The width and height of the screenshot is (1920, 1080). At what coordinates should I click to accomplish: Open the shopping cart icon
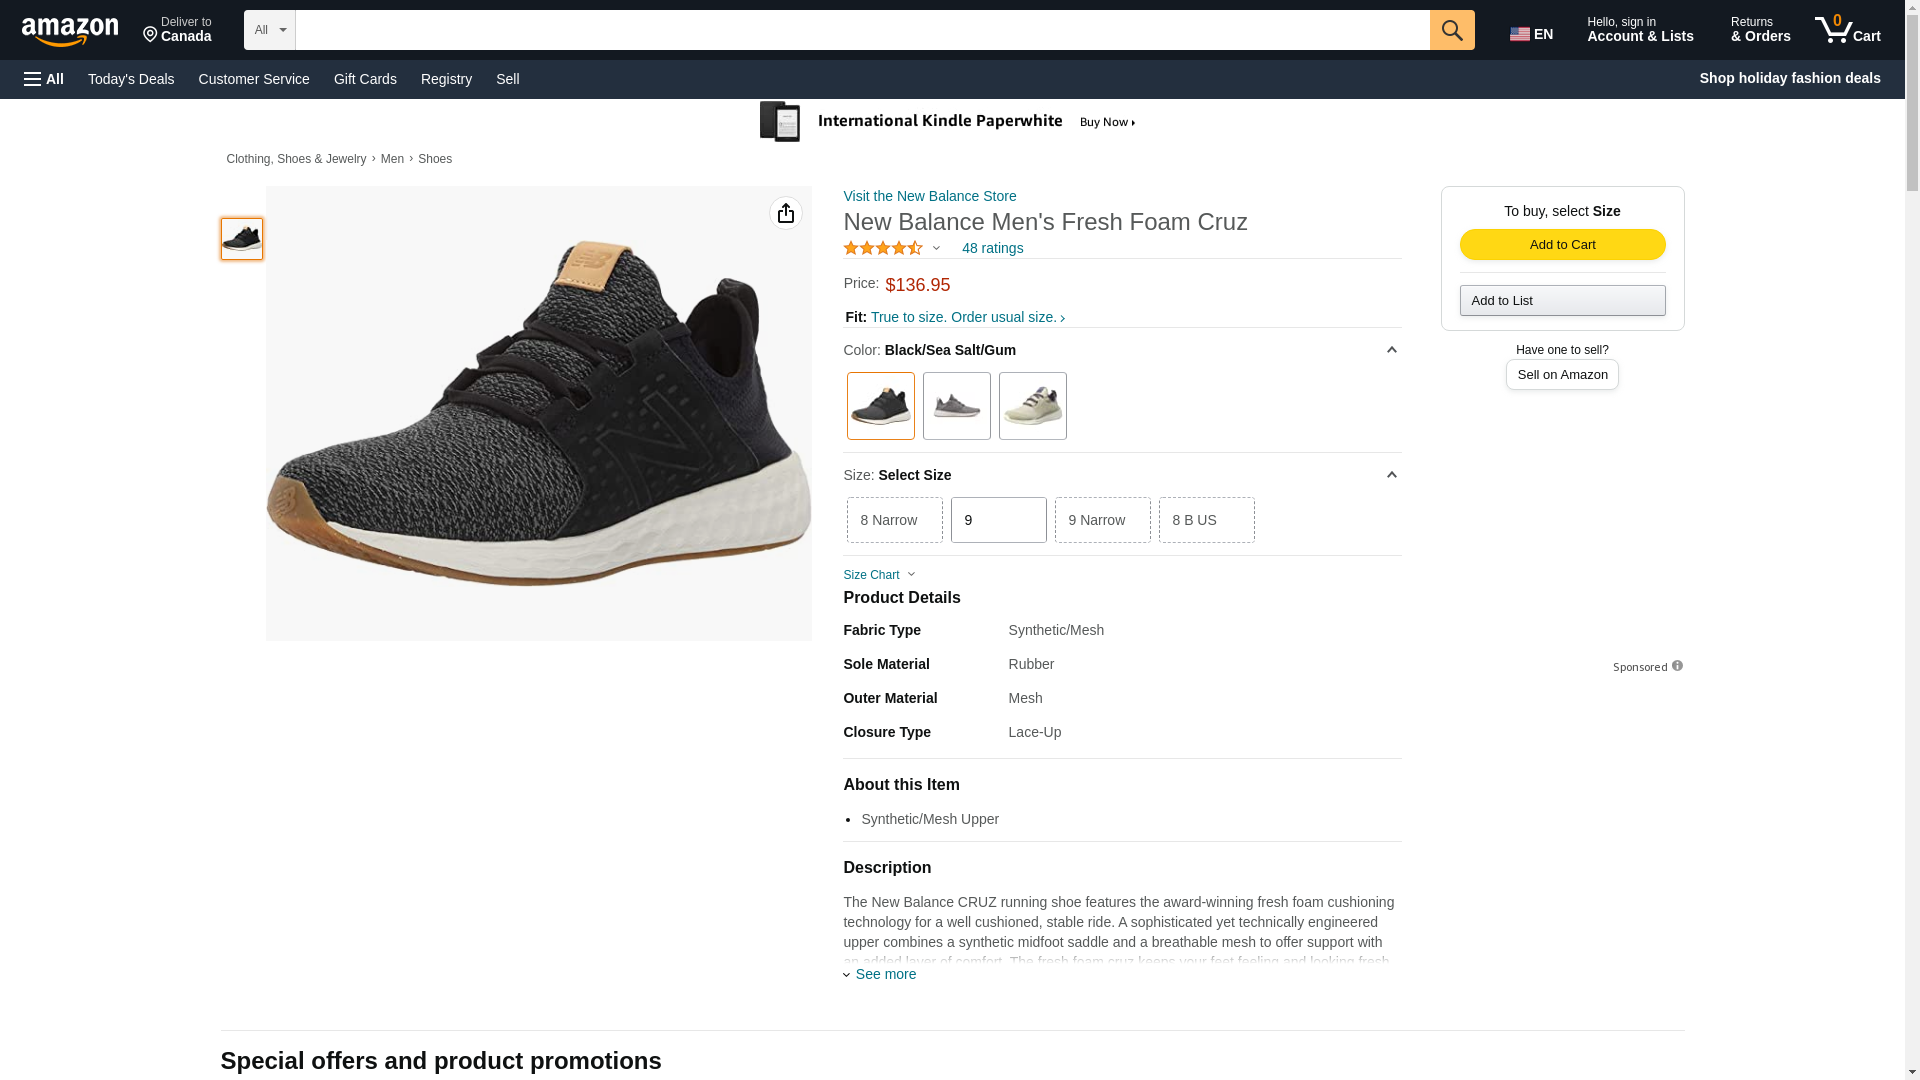click(x=1847, y=30)
